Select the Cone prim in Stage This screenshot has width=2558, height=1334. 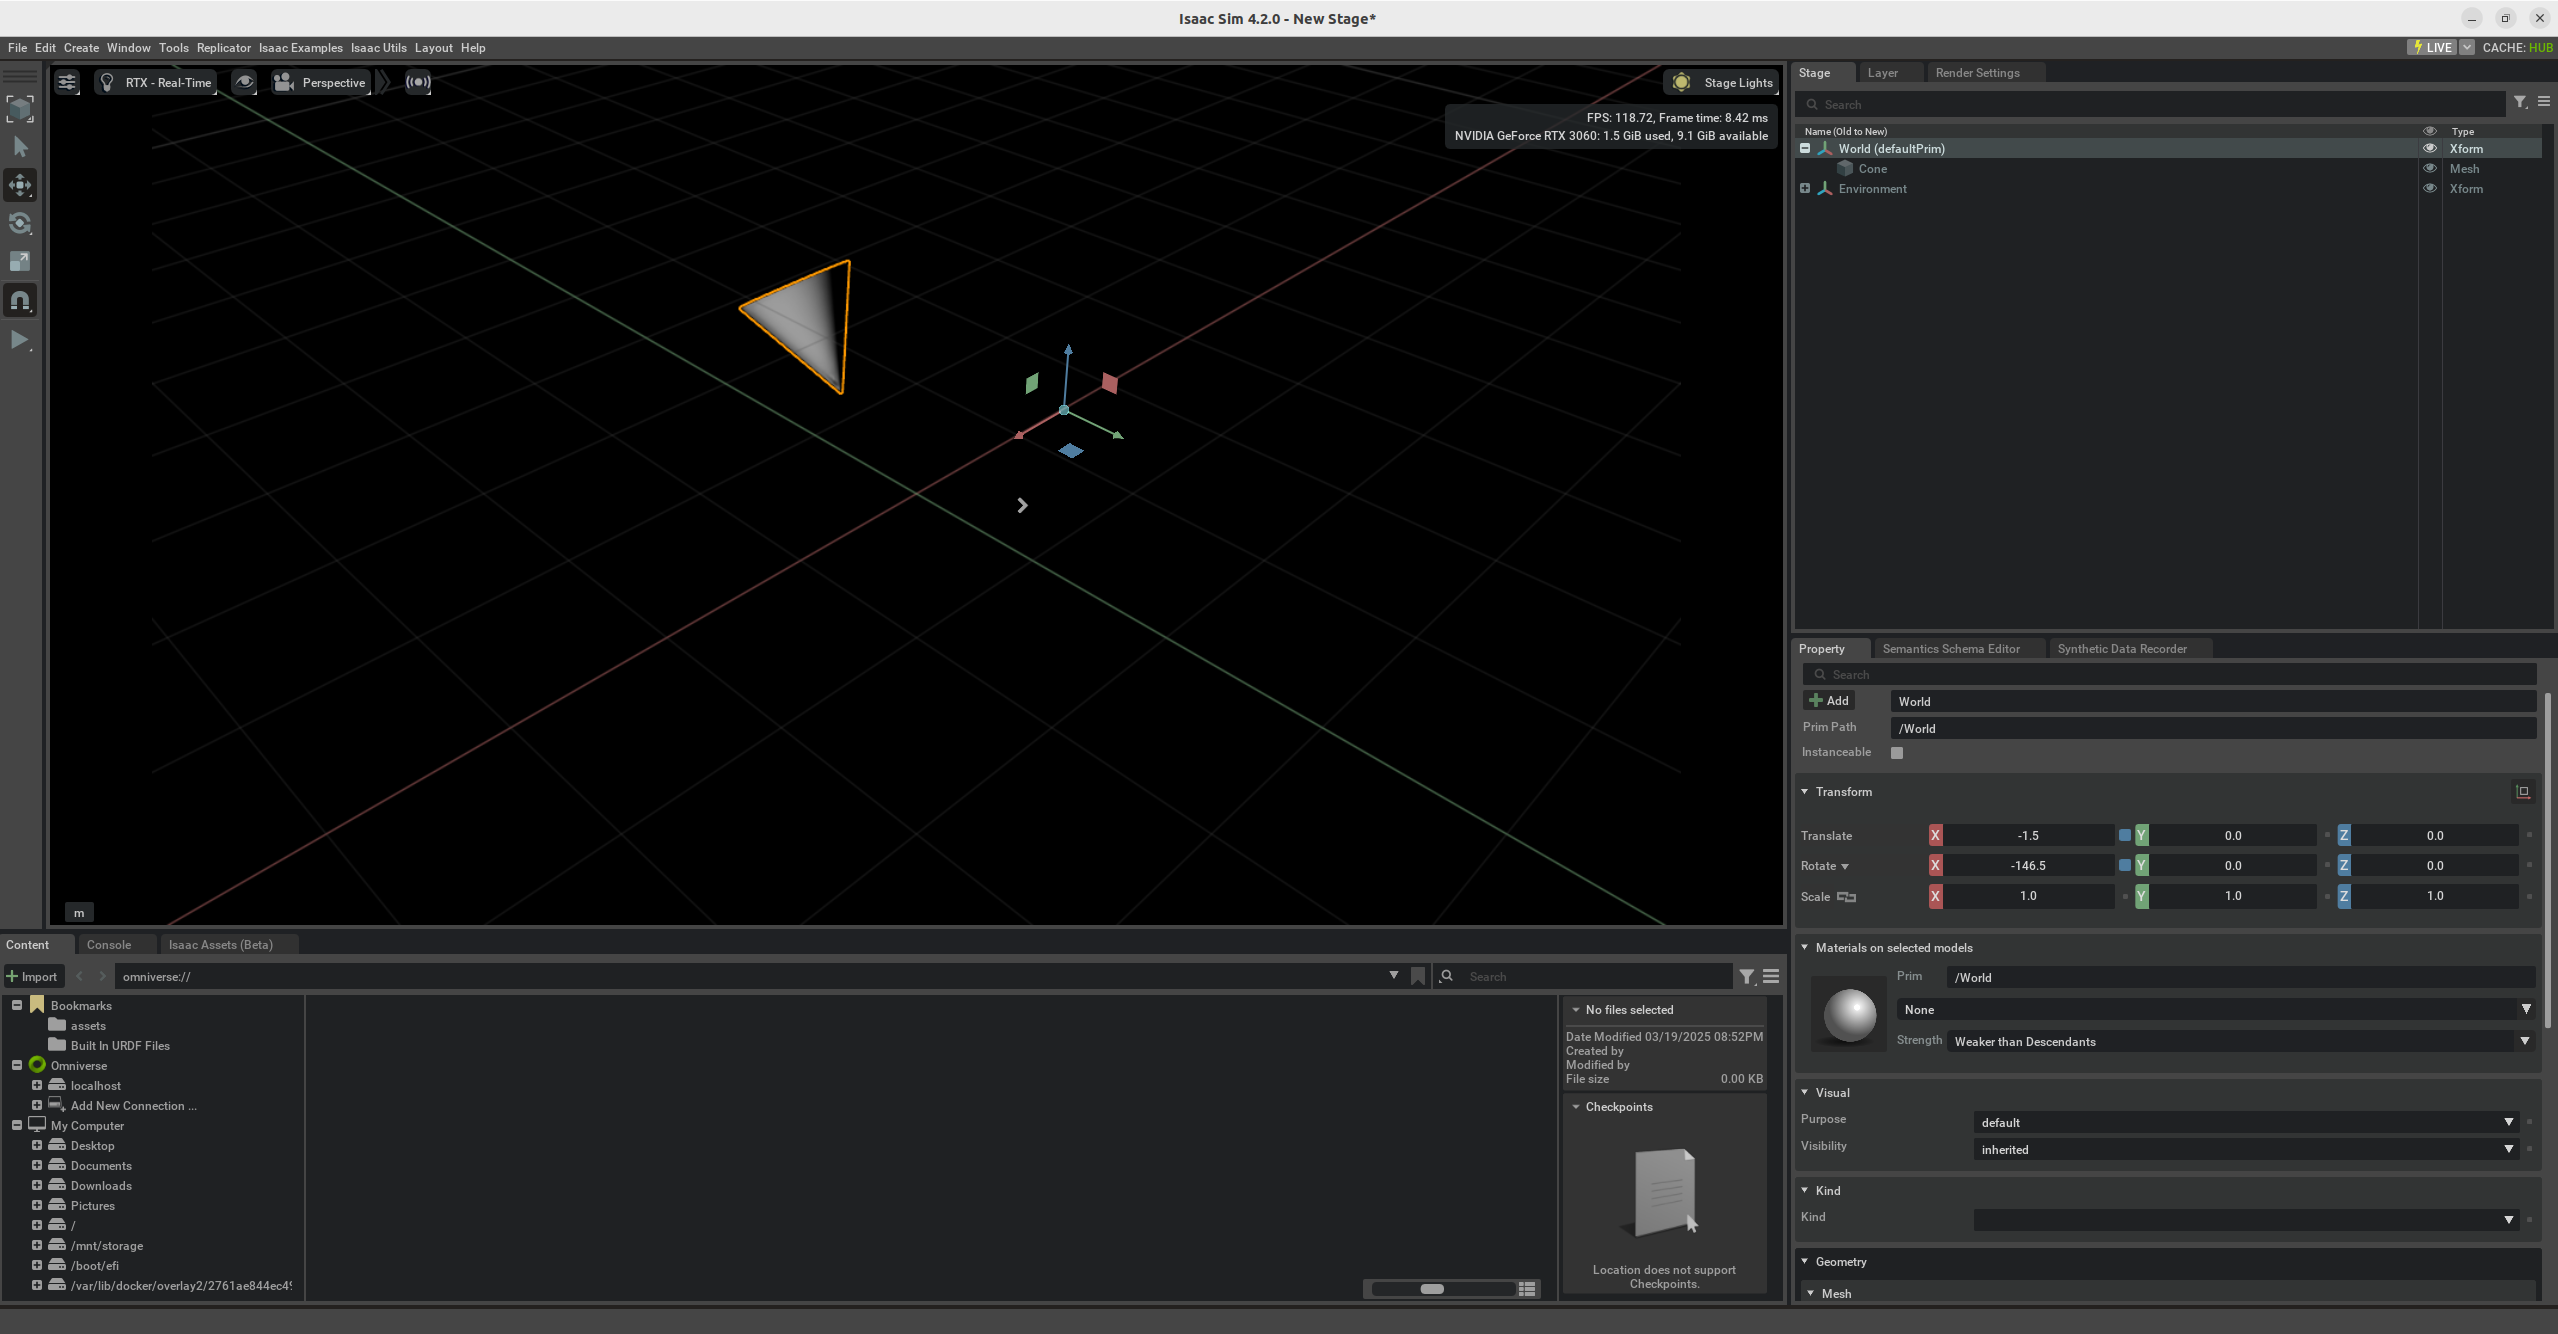click(1872, 169)
